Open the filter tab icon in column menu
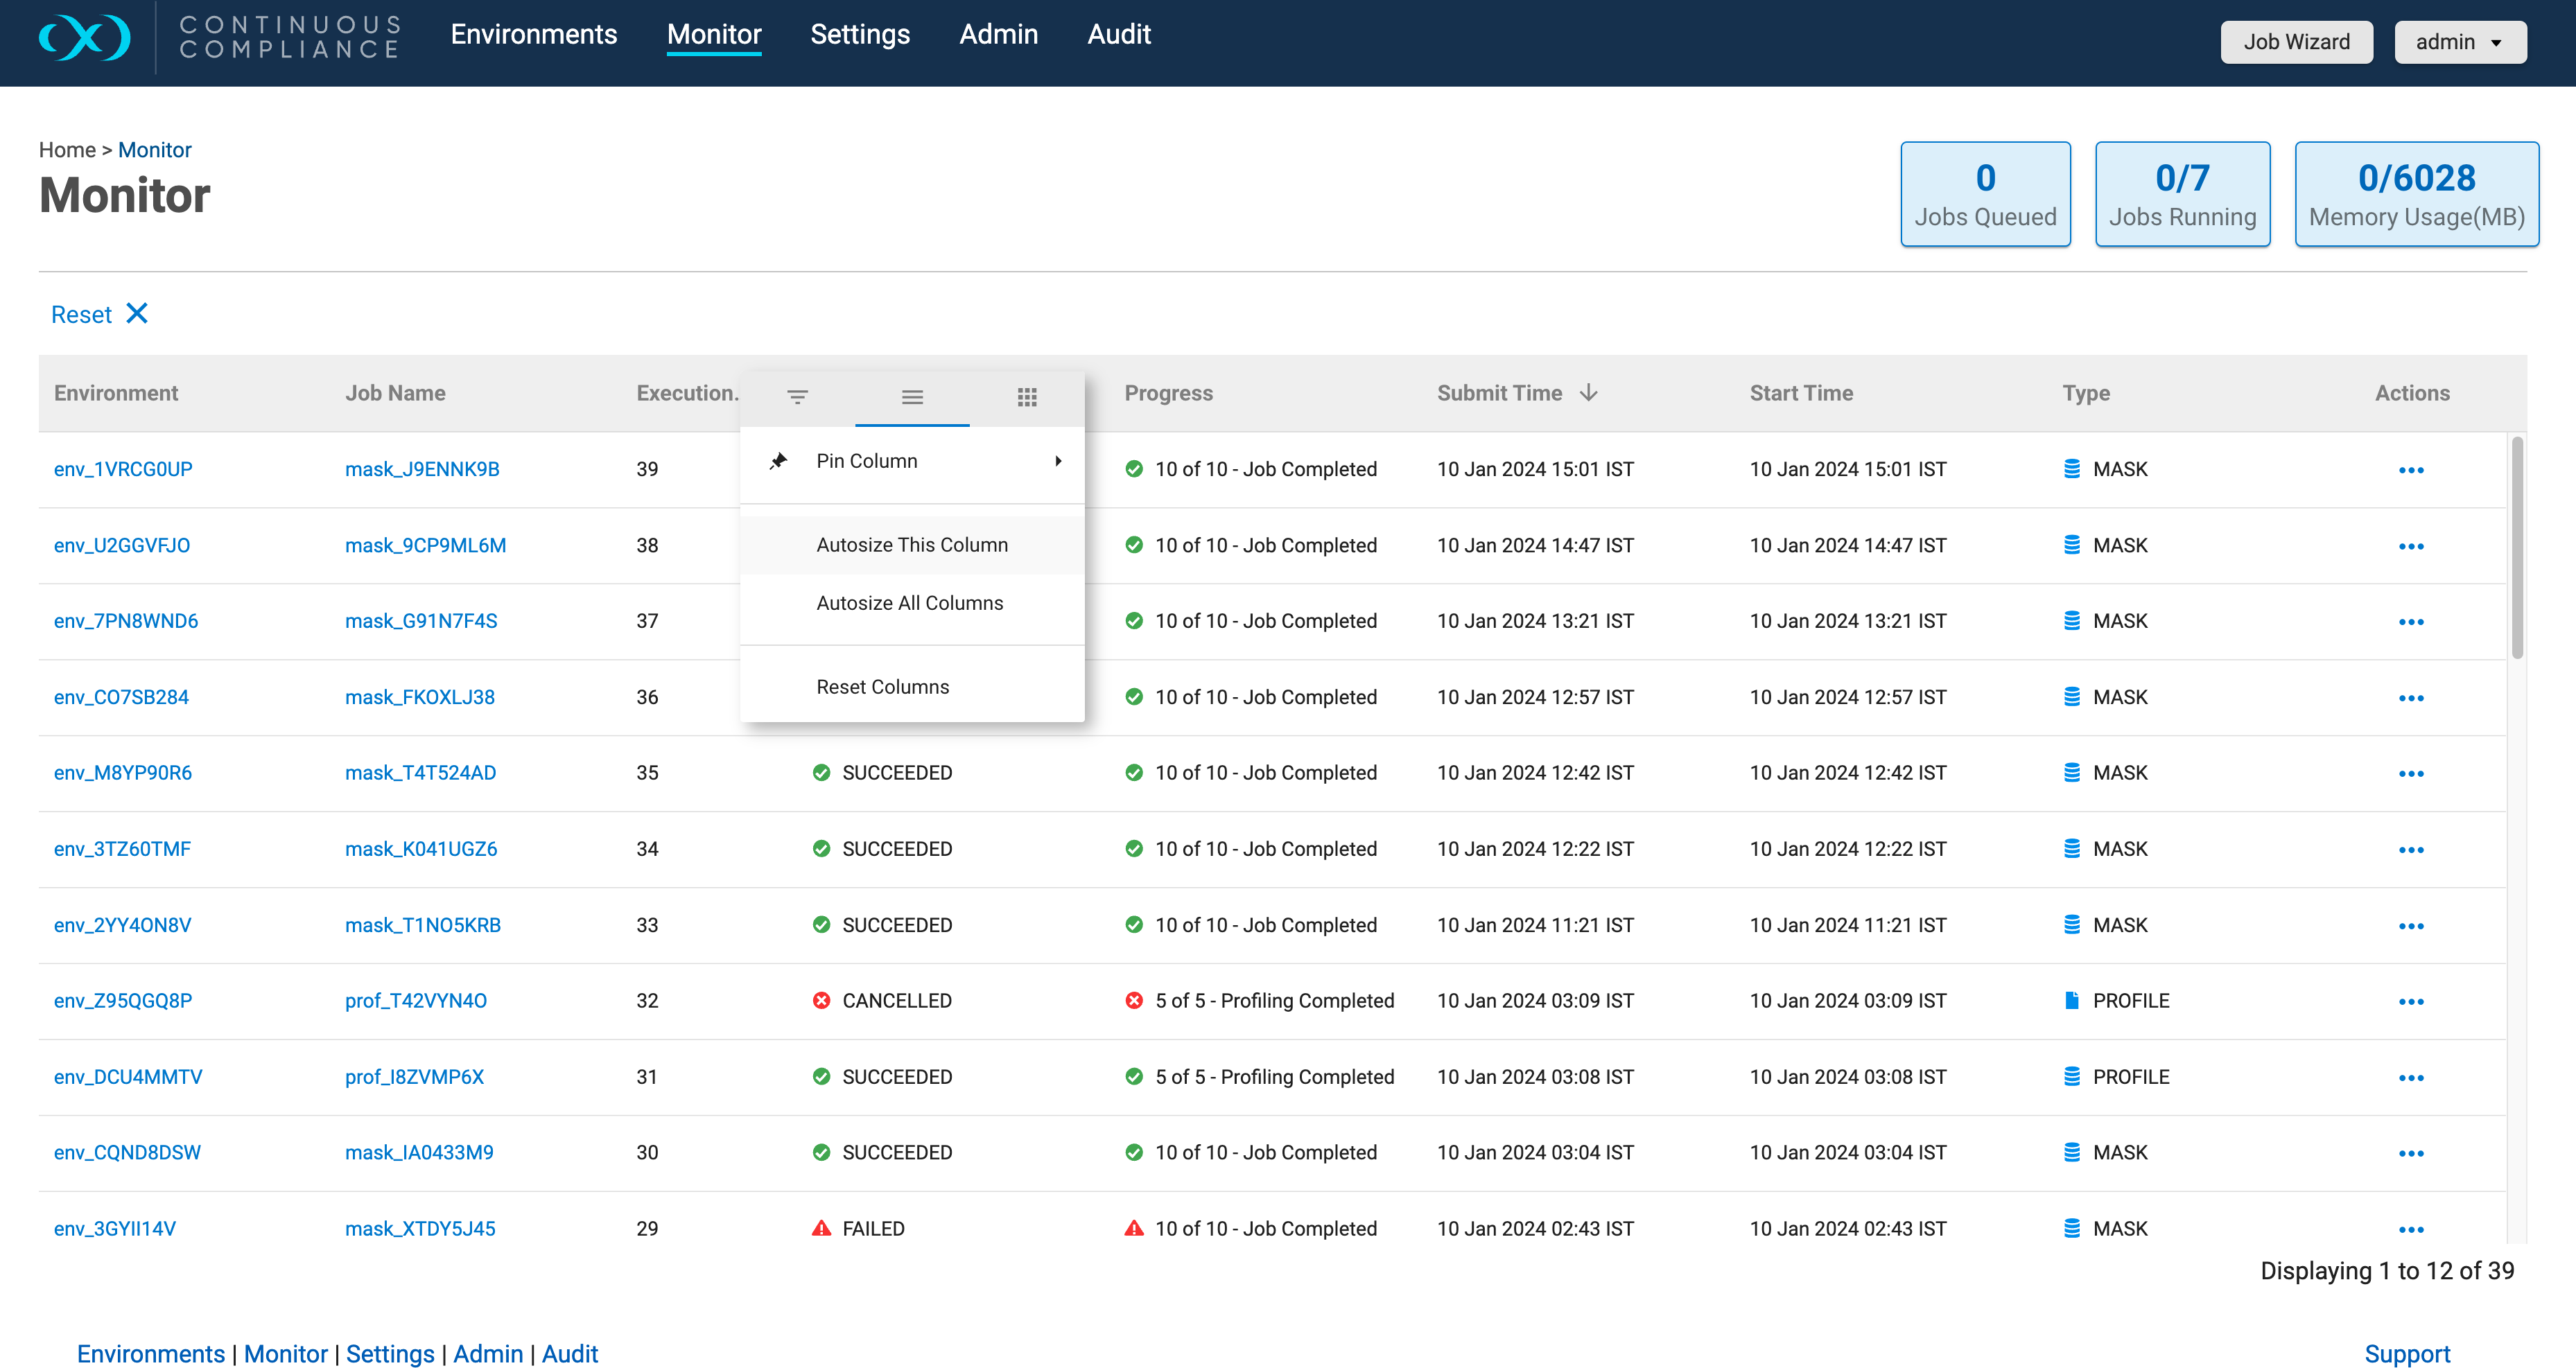This screenshot has height=1368, width=2576. (797, 397)
